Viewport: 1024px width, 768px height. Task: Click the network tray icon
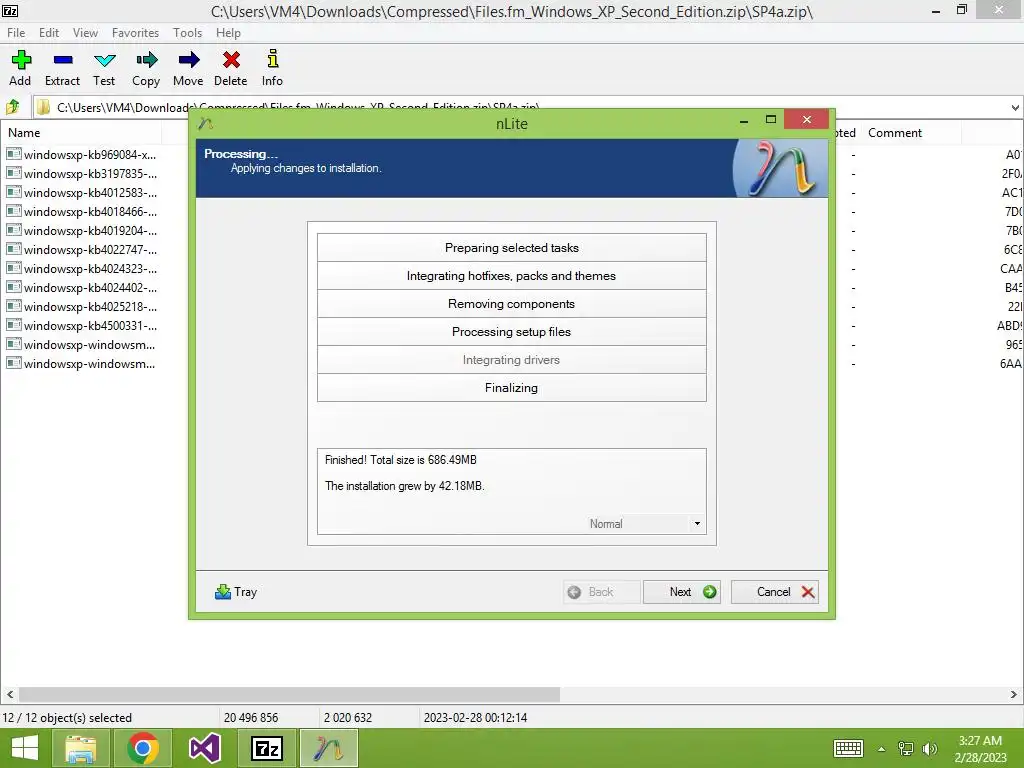906,748
